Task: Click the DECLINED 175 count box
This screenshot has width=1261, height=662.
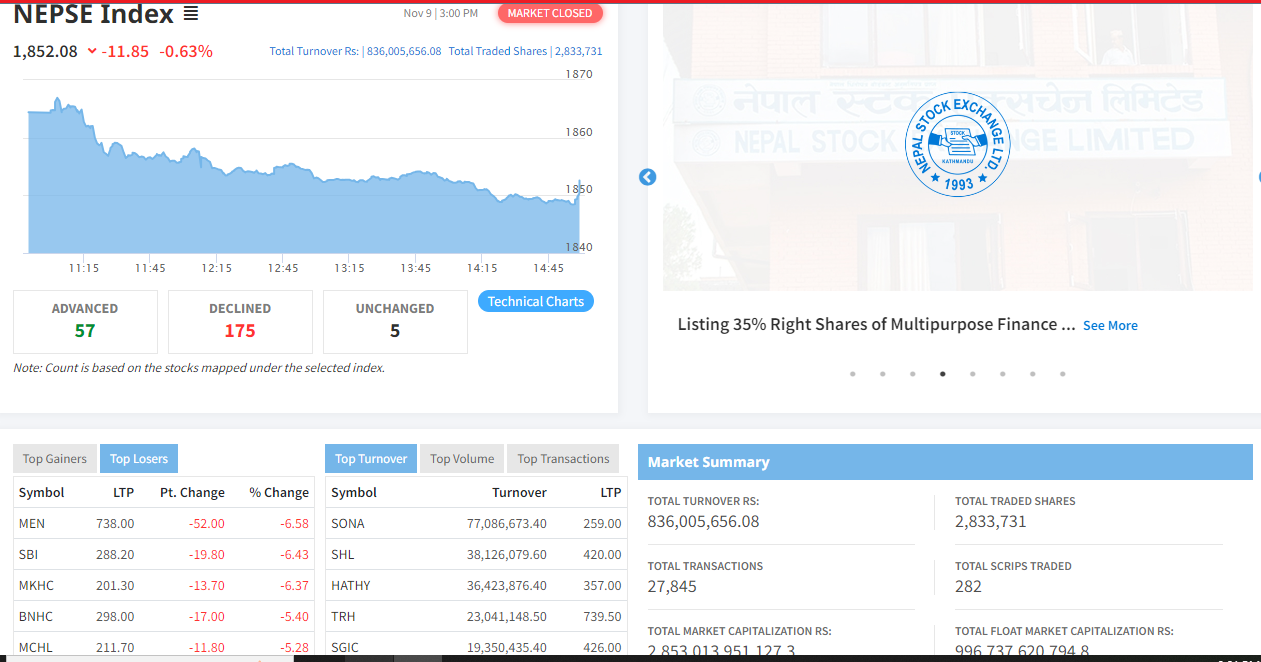Action: [x=240, y=321]
